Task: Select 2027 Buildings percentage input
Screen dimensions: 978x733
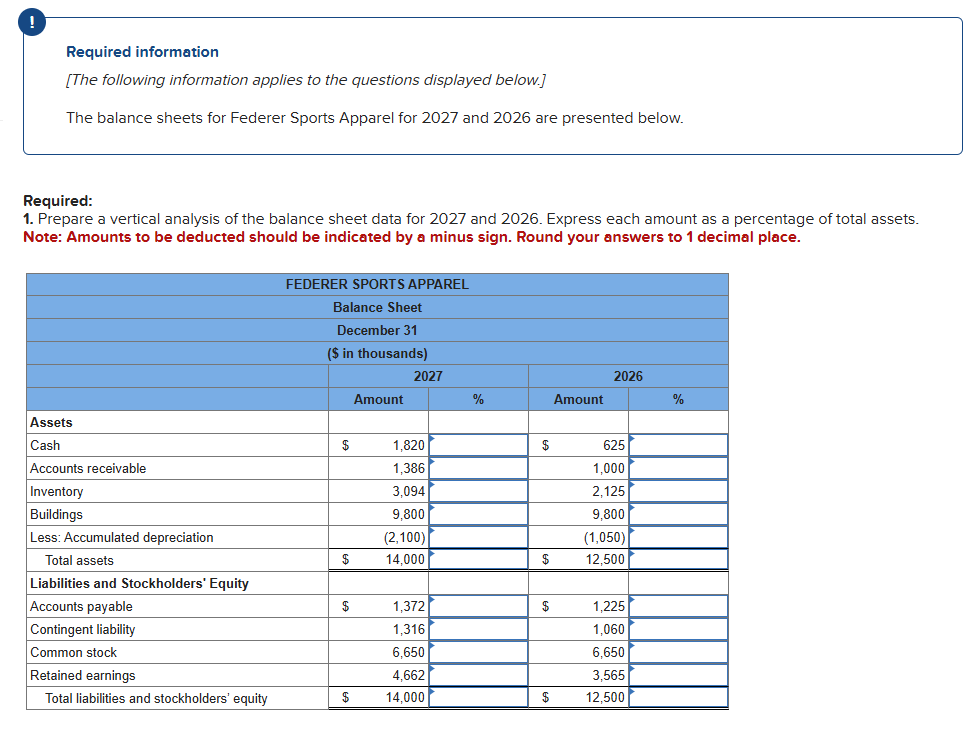Action: click(x=478, y=515)
